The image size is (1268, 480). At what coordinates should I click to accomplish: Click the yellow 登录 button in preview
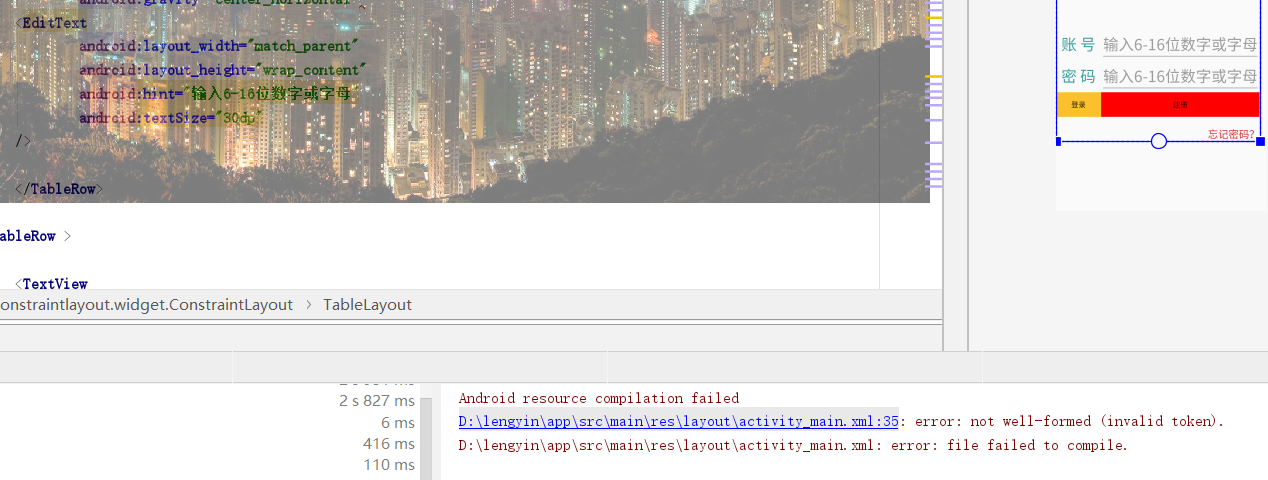(x=1078, y=105)
